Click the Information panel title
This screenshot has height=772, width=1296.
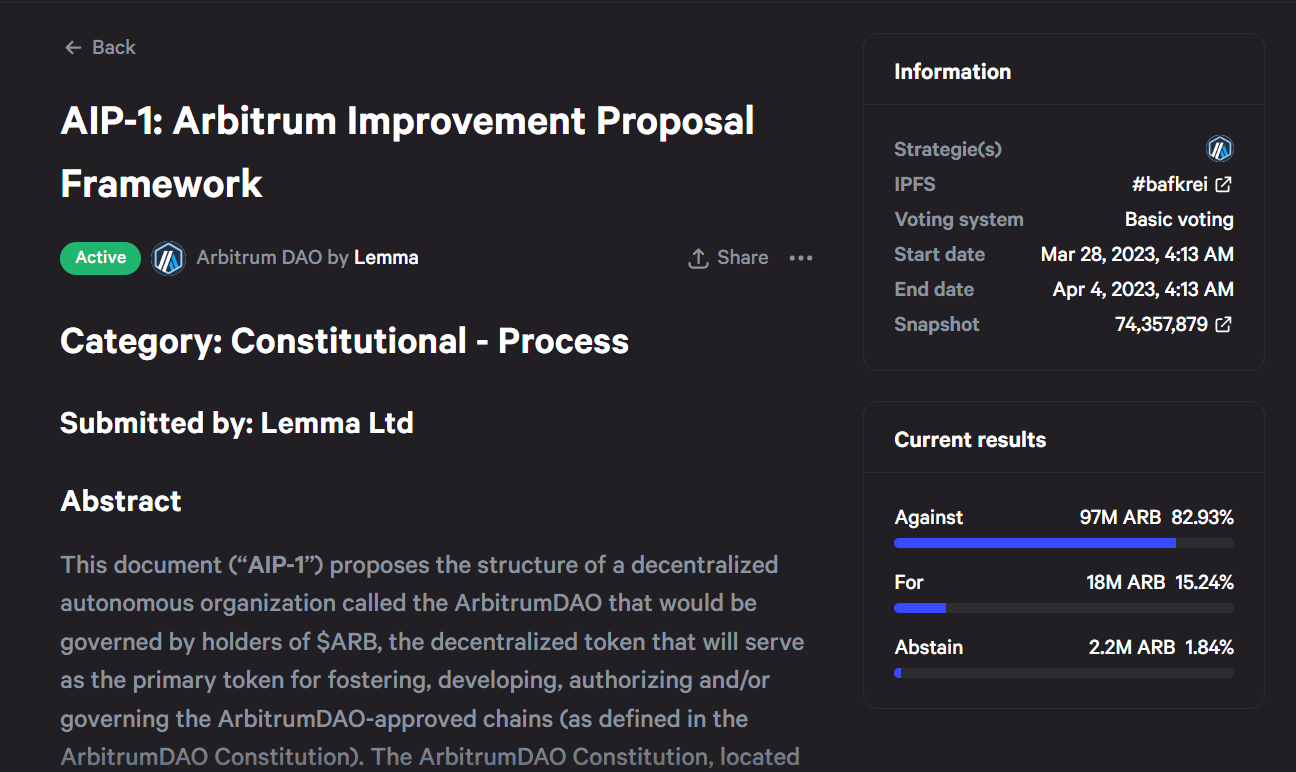click(952, 71)
